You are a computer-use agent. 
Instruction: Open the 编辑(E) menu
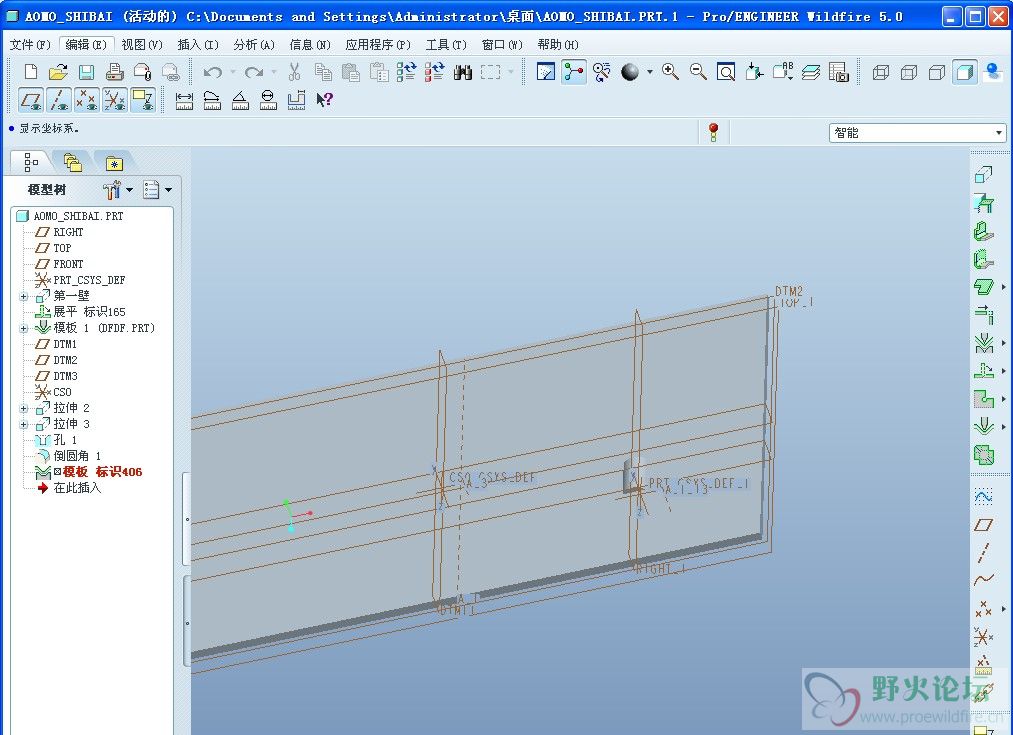pyautogui.click(x=86, y=45)
